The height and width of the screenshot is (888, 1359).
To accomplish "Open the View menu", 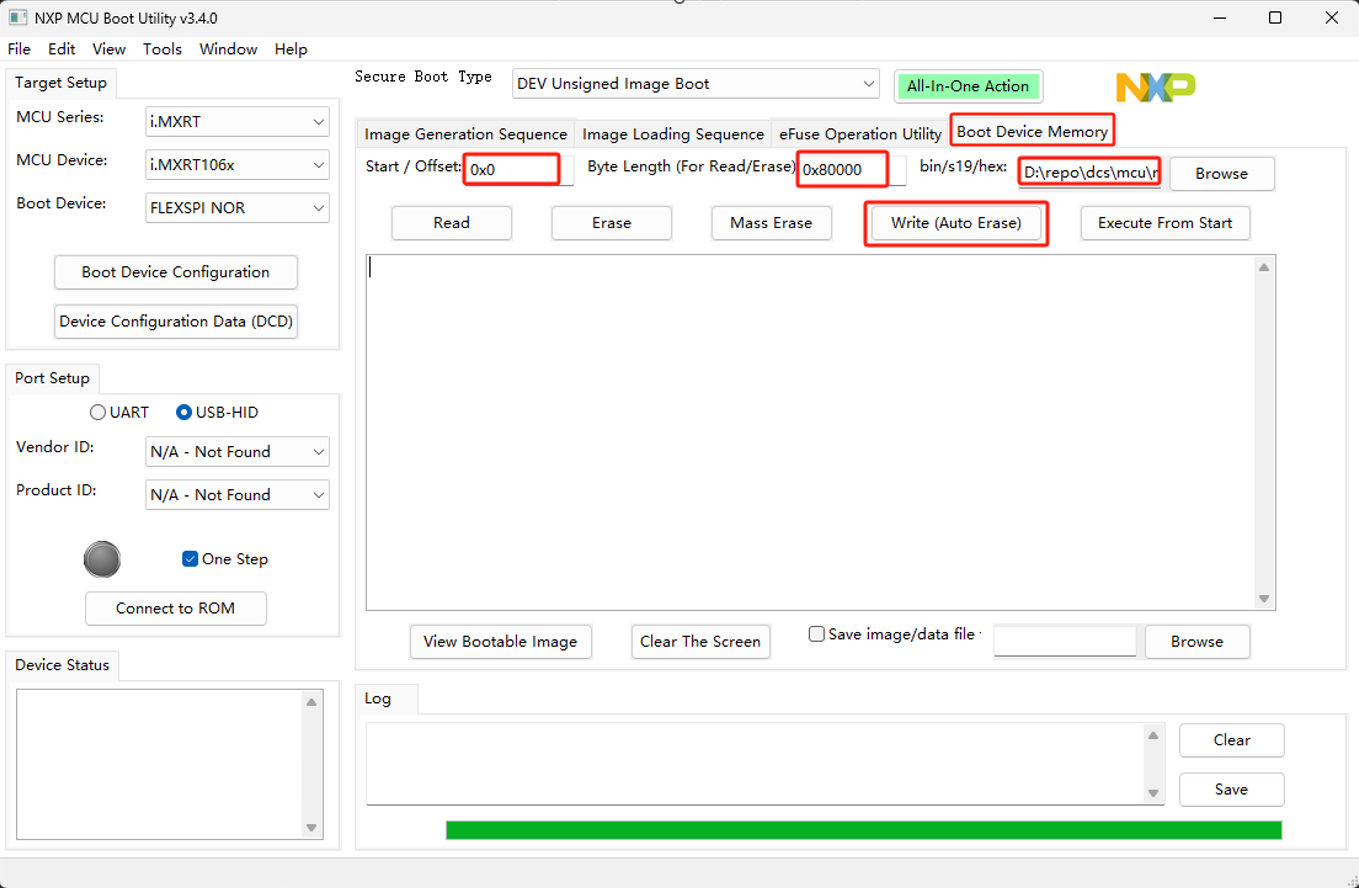I will (x=109, y=49).
